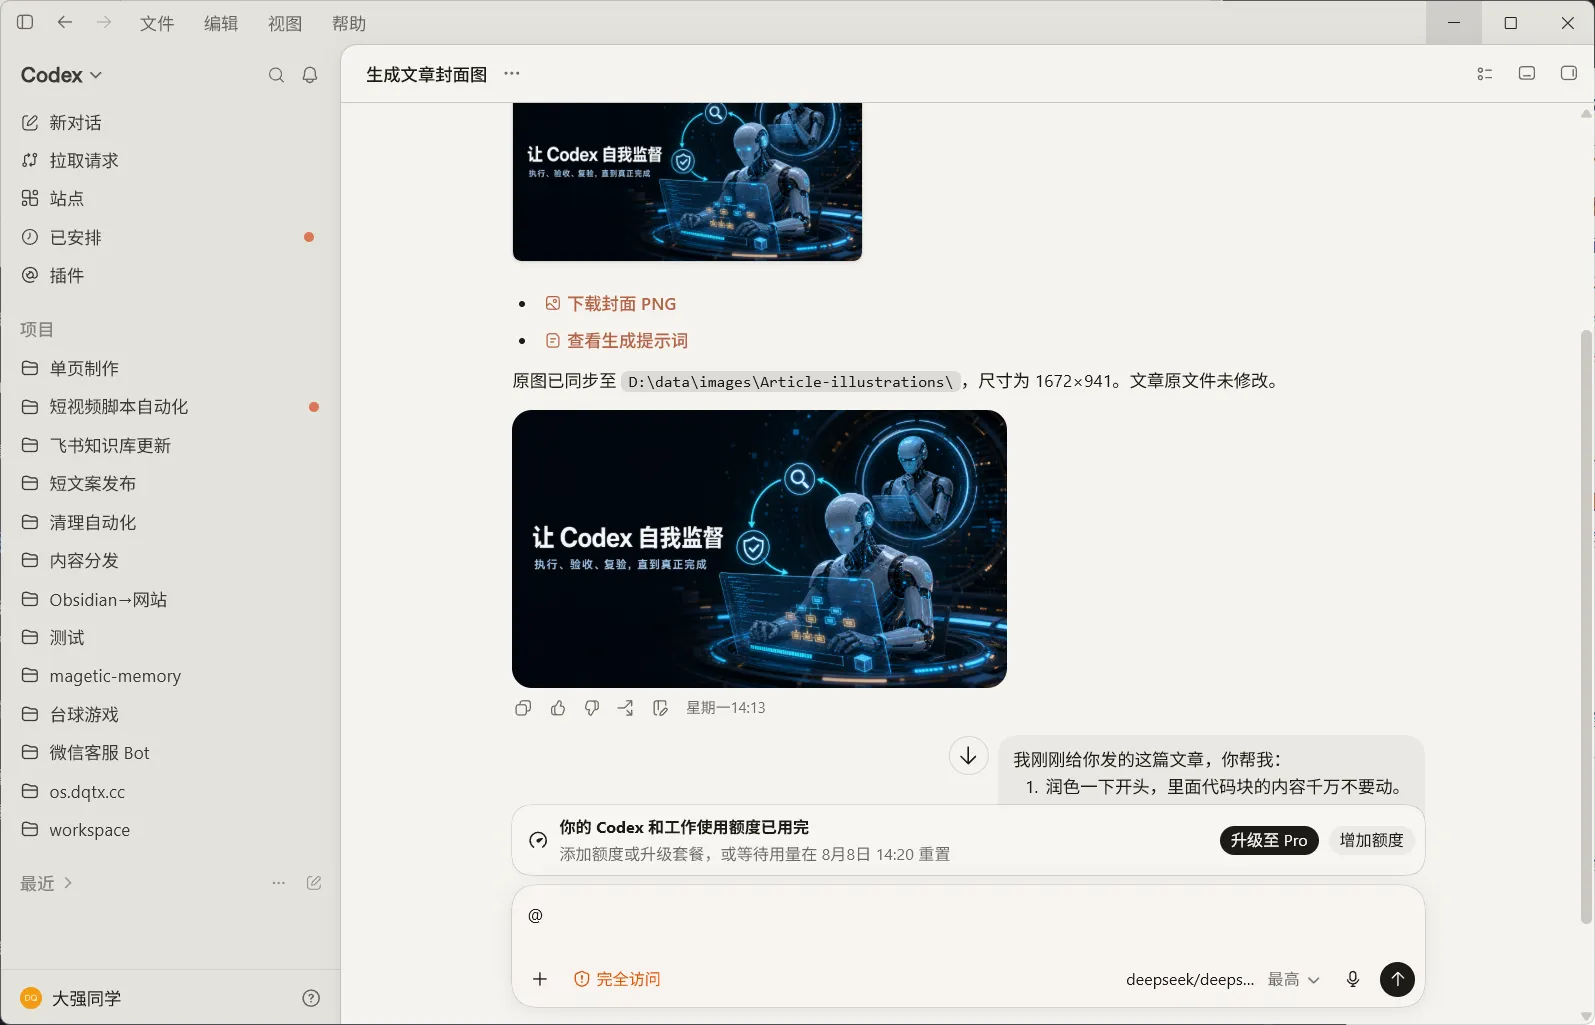The image size is (1595, 1025).
Task: Add attachment with the plus icon
Action: click(x=540, y=979)
